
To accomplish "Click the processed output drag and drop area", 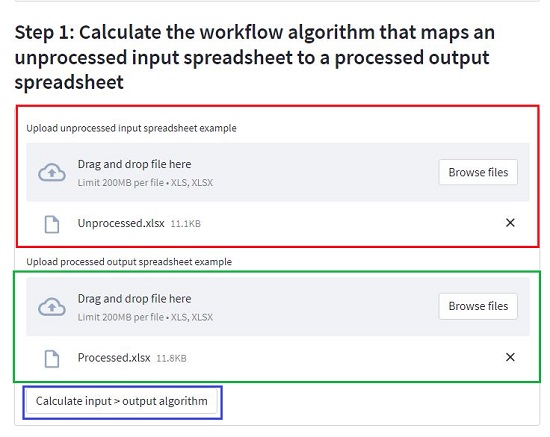I will (278, 307).
